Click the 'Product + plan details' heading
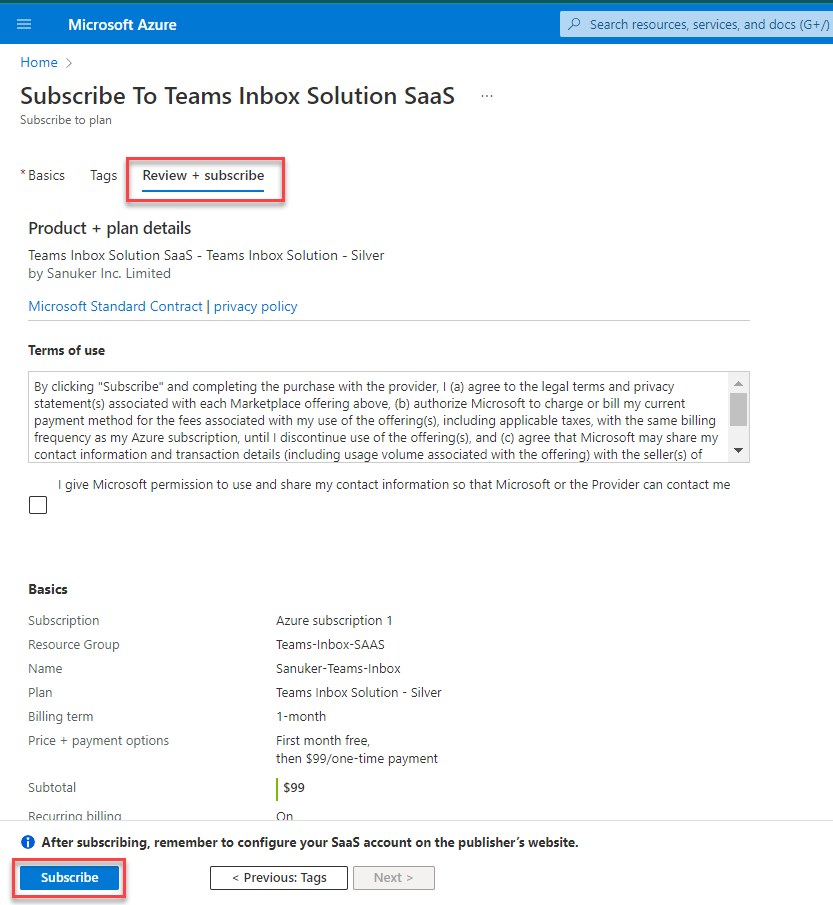The height and width of the screenshot is (905, 833). click(110, 229)
